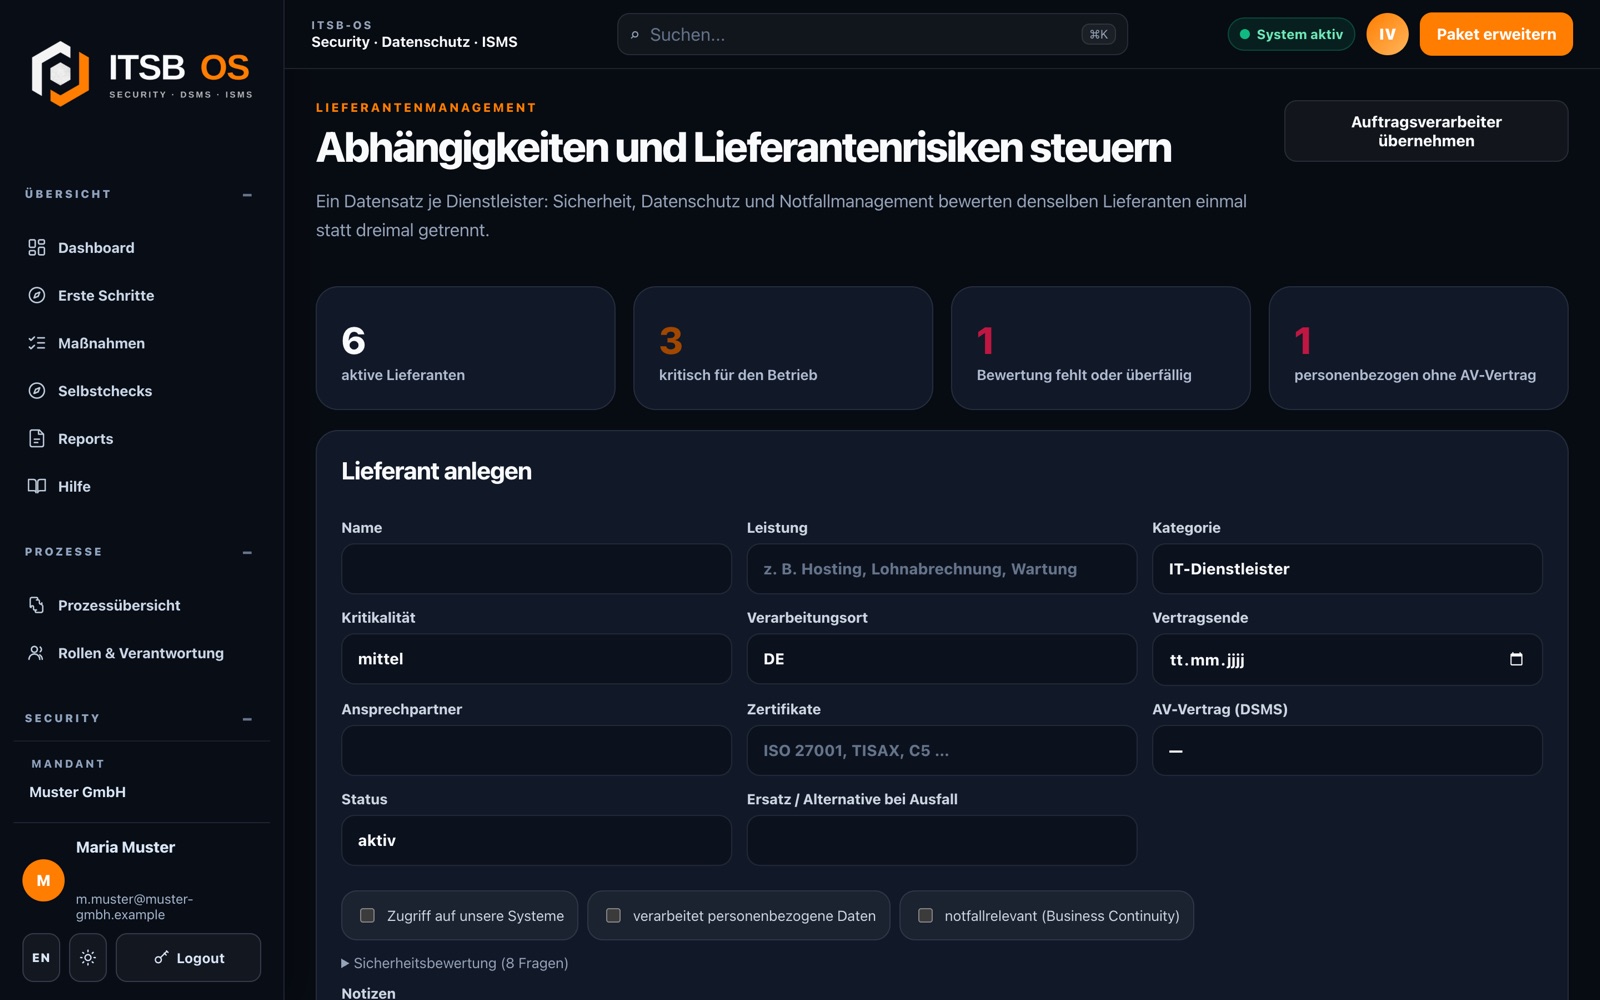
Task: Switch language with the EN button
Action: point(41,958)
